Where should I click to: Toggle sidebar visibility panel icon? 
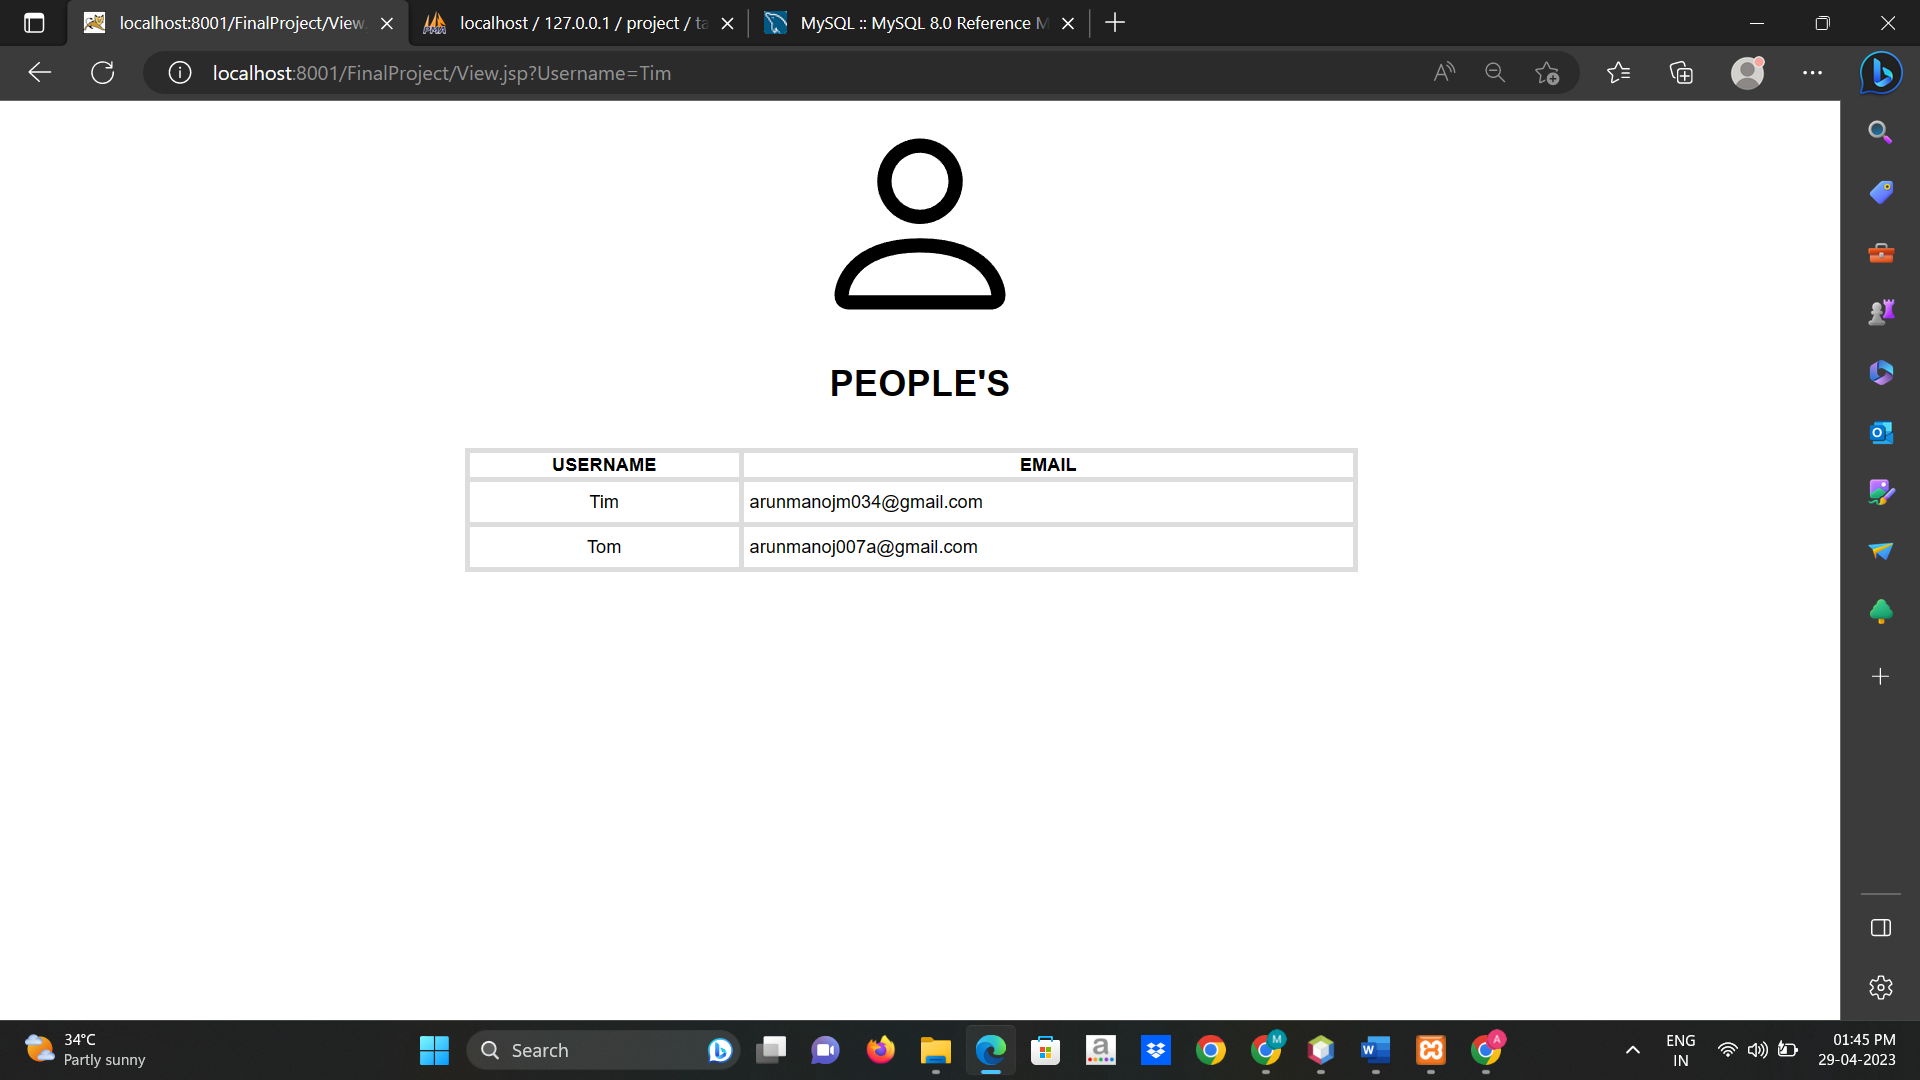pyautogui.click(x=1880, y=928)
